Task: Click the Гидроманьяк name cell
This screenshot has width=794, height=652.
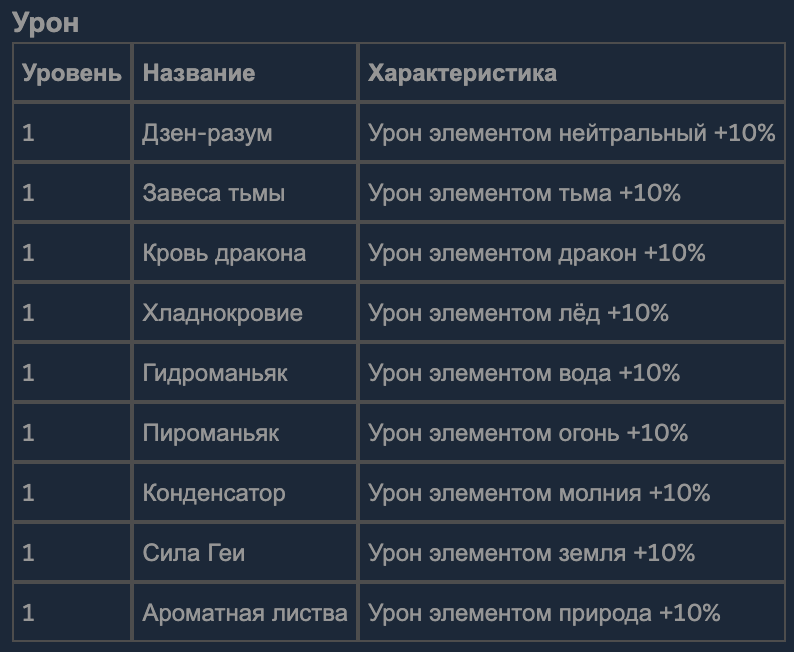Action: click(x=245, y=373)
